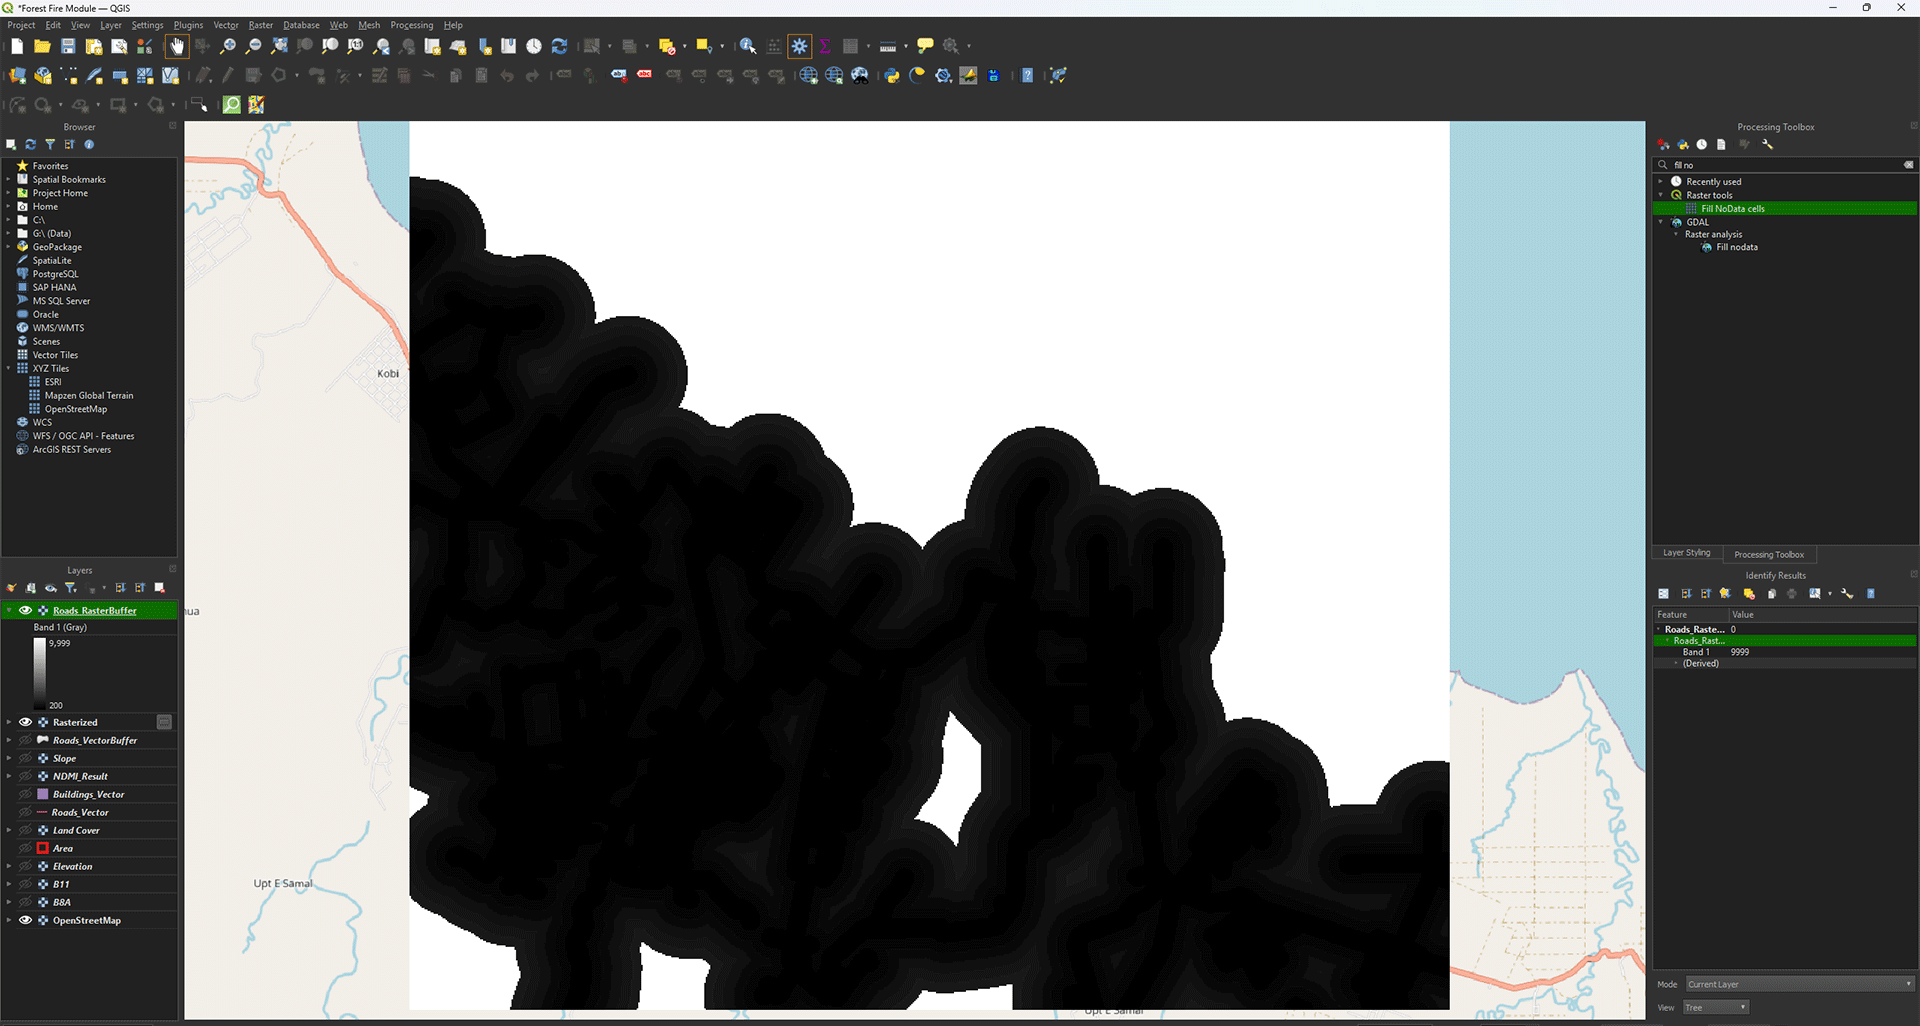Click the Buildings_Vector purple color swatch
The image size is (1920, 1026).
click(x=43, y=794)
